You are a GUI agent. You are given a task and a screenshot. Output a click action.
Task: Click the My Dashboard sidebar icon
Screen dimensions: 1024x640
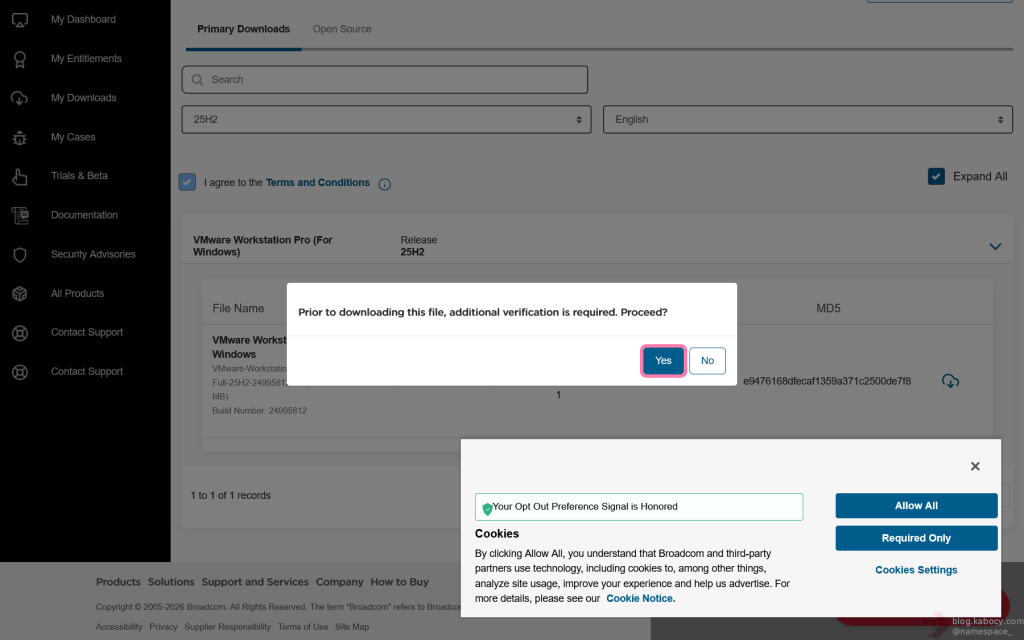(19, 20)
